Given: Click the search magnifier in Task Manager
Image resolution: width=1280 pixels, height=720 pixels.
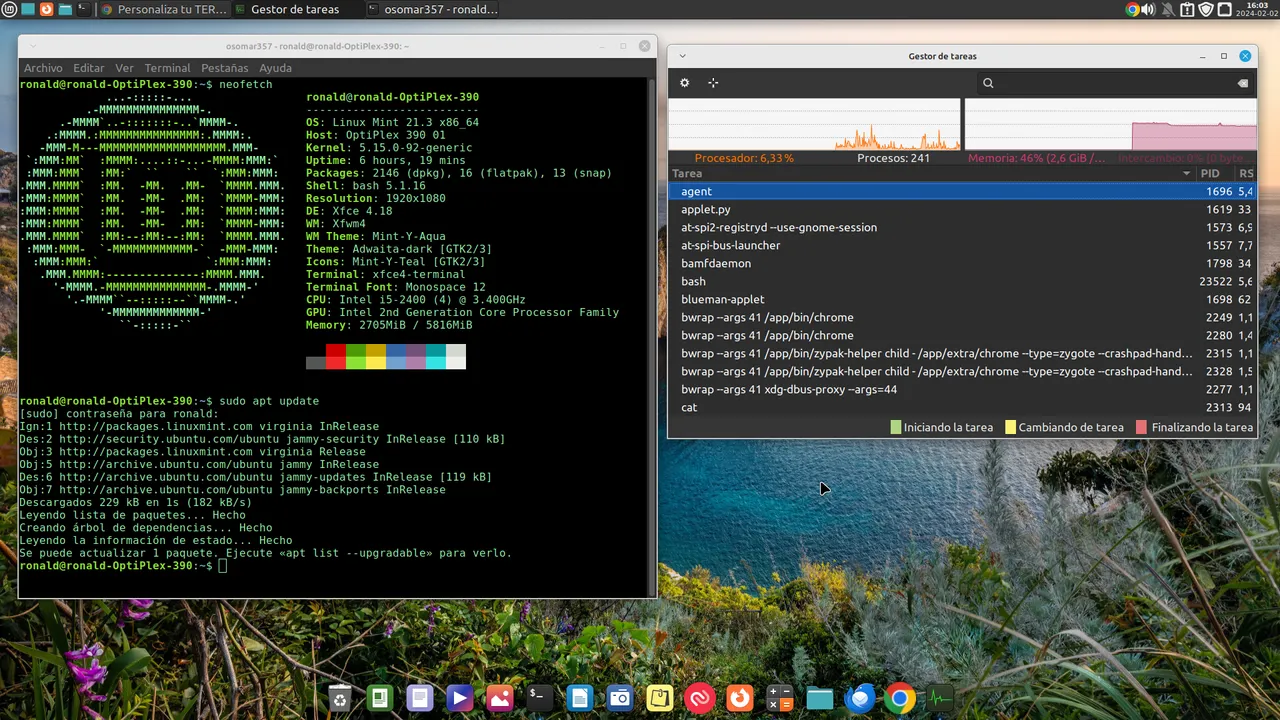Looking at the screenshot, I should point(988,83).
